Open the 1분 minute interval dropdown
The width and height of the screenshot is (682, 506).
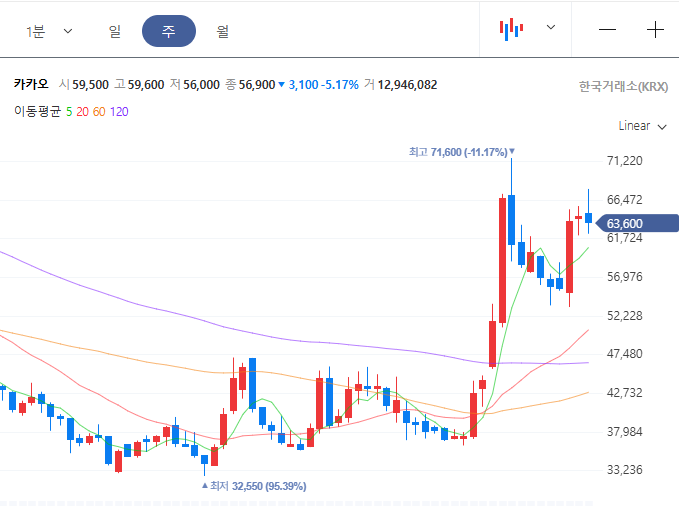coord(49,31)
